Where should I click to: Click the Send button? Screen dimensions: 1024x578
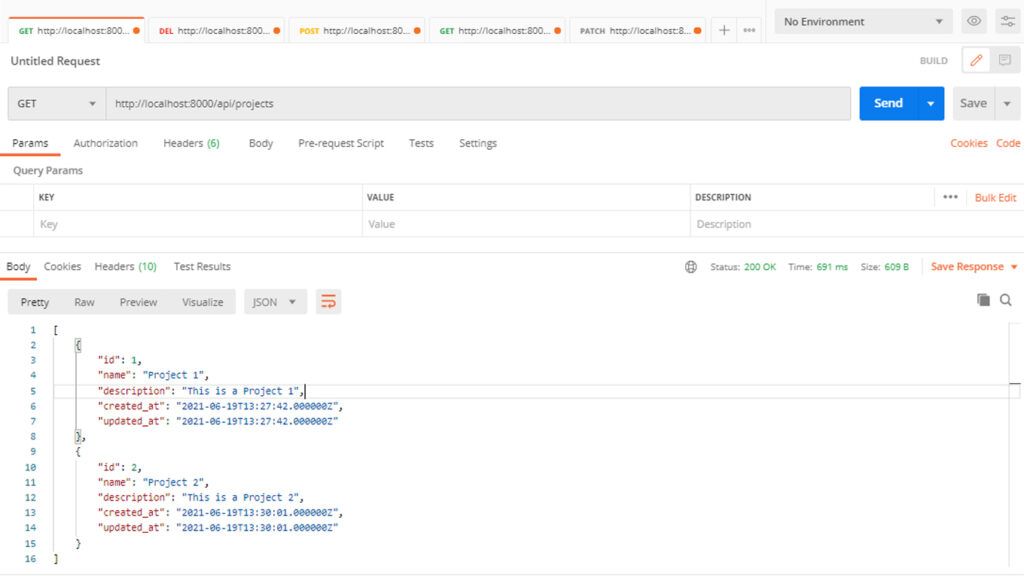point(888,103)
